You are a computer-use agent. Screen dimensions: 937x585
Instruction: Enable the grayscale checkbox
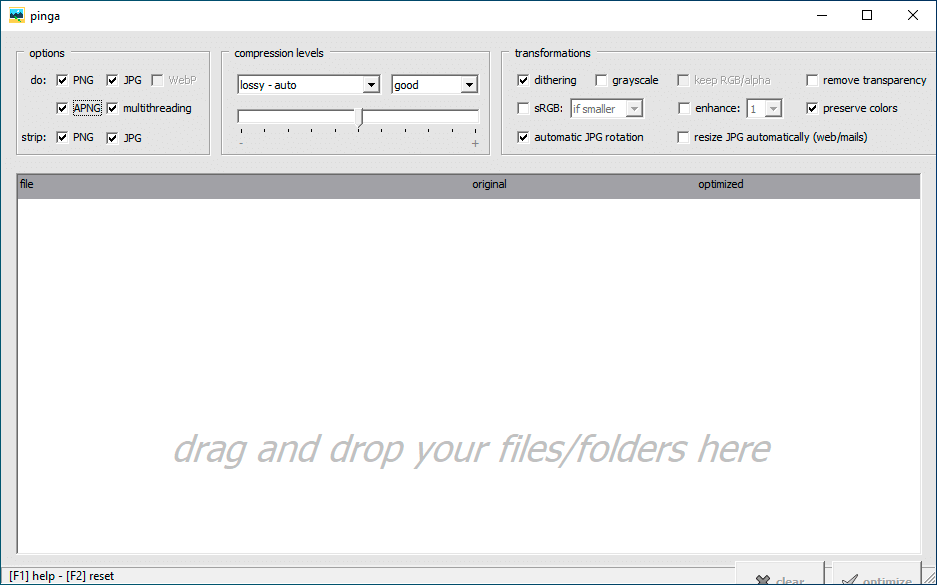coord(601,80)
